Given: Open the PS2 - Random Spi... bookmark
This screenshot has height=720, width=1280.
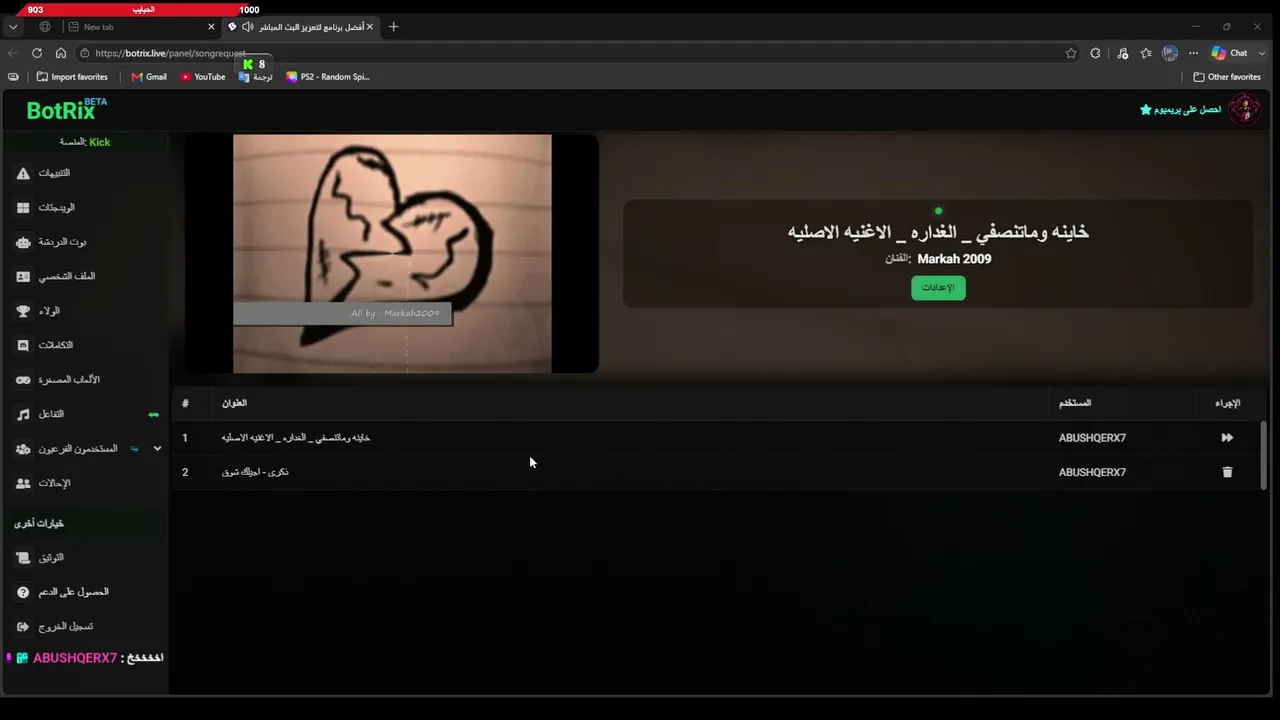Looking at the screenshot, I should click(x=328, y=77).
